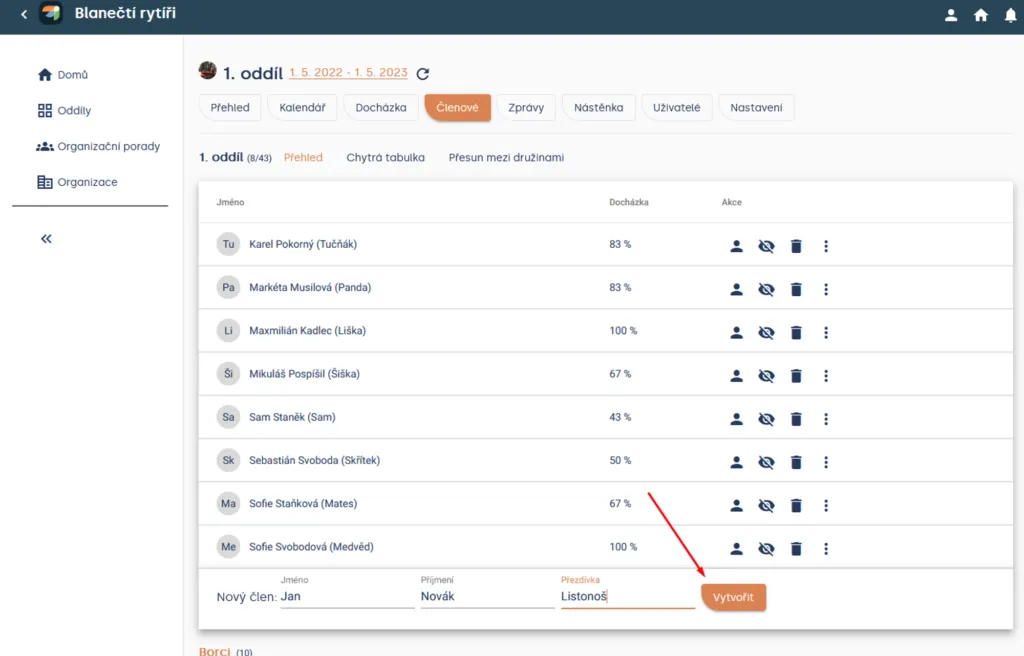Open Oddíly in the sidebar
This screenshot has height=656, width=1024.
tap(64, 110)
